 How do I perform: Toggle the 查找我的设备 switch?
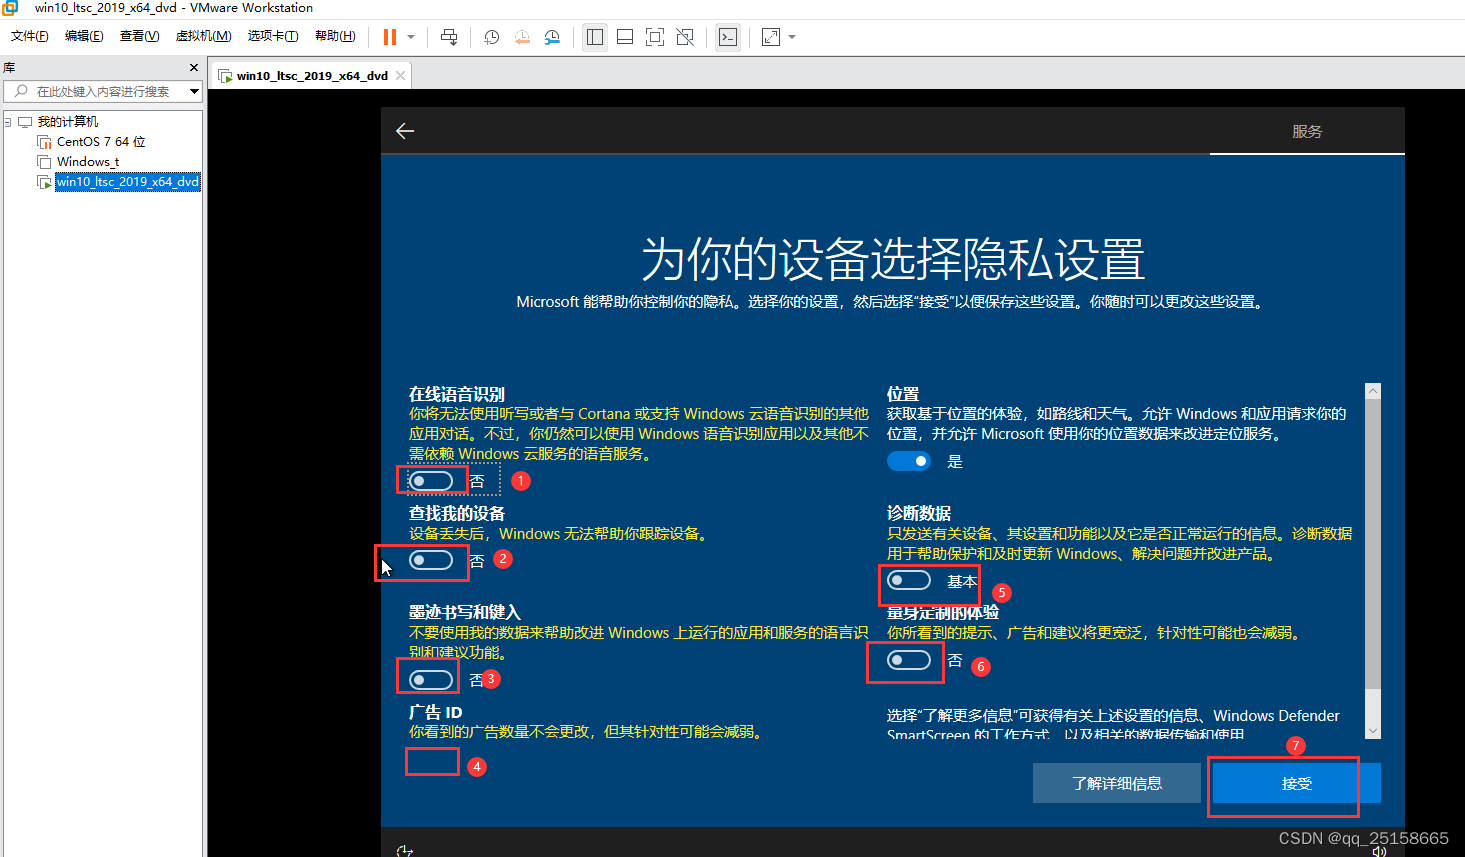[x=431, y=560]
